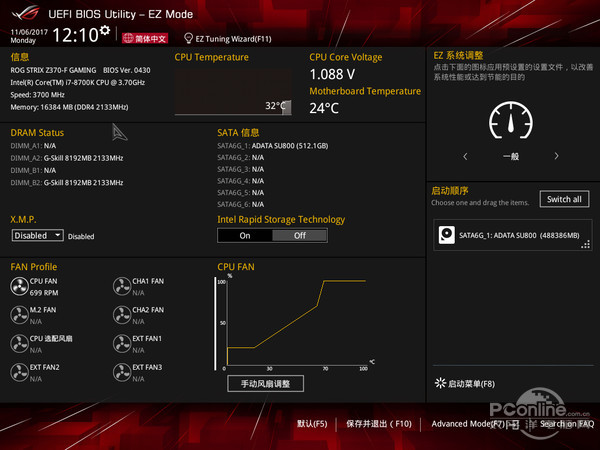The image size is (600, 450).
Task: Click the CHA2 FAN icon
Action: coord(122,315)
